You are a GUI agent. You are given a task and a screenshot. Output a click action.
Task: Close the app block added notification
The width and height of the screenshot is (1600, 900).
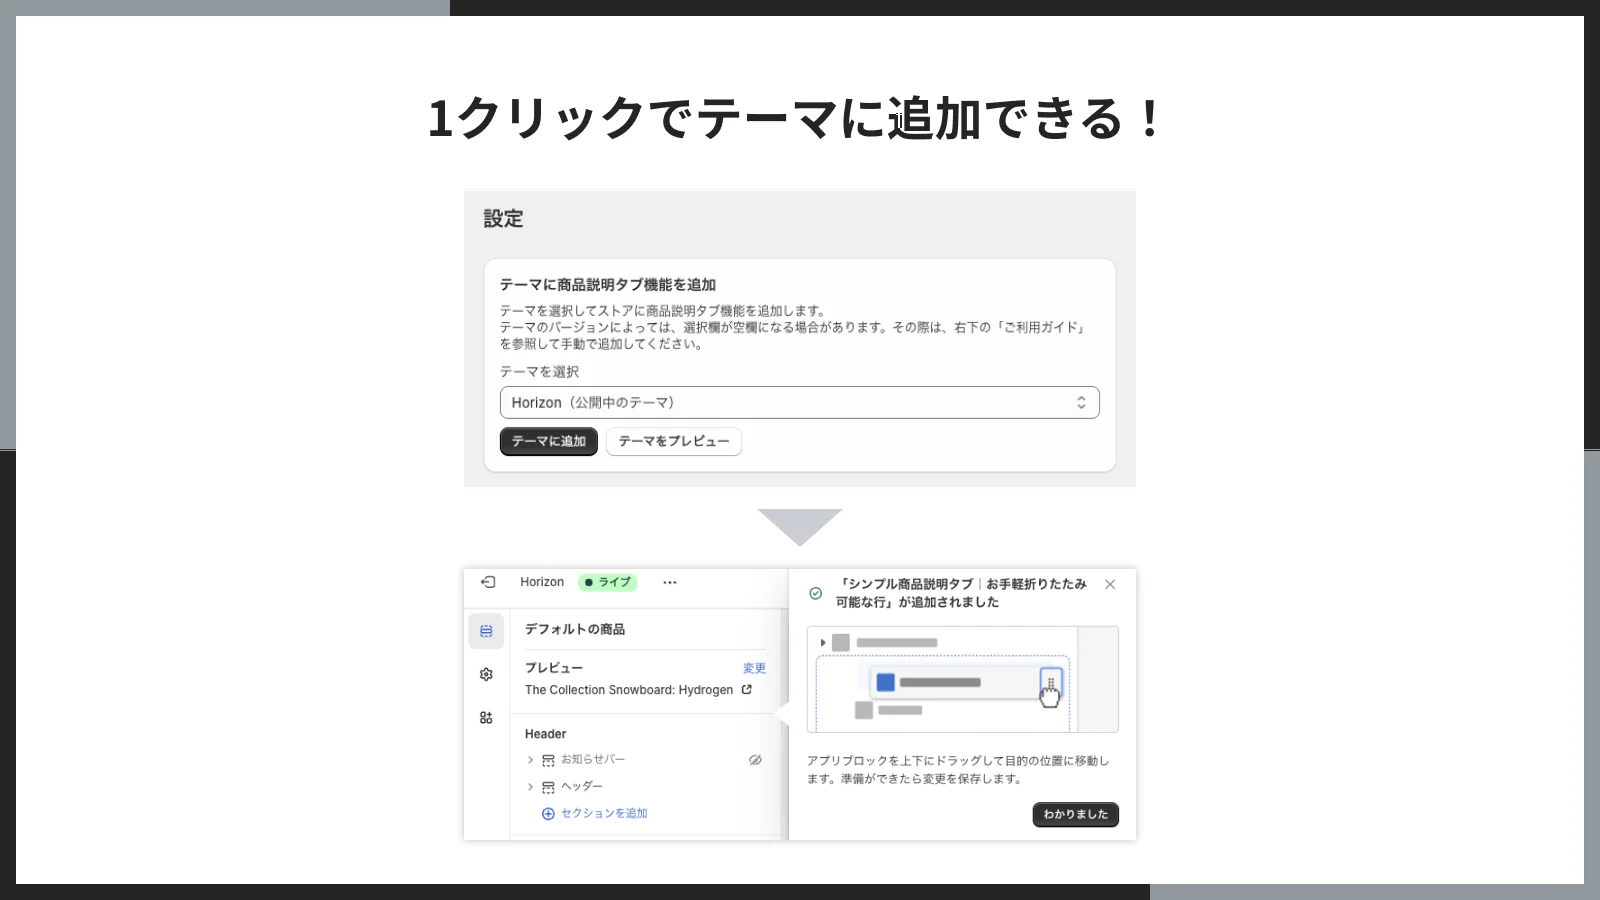click(x=1110, y=584)
